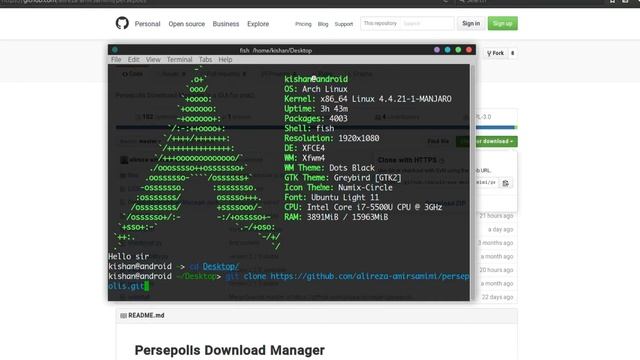Click the Sign in button
Image resolution: width=640 pixels, height=360 pixels.
(x=471, y=24)
